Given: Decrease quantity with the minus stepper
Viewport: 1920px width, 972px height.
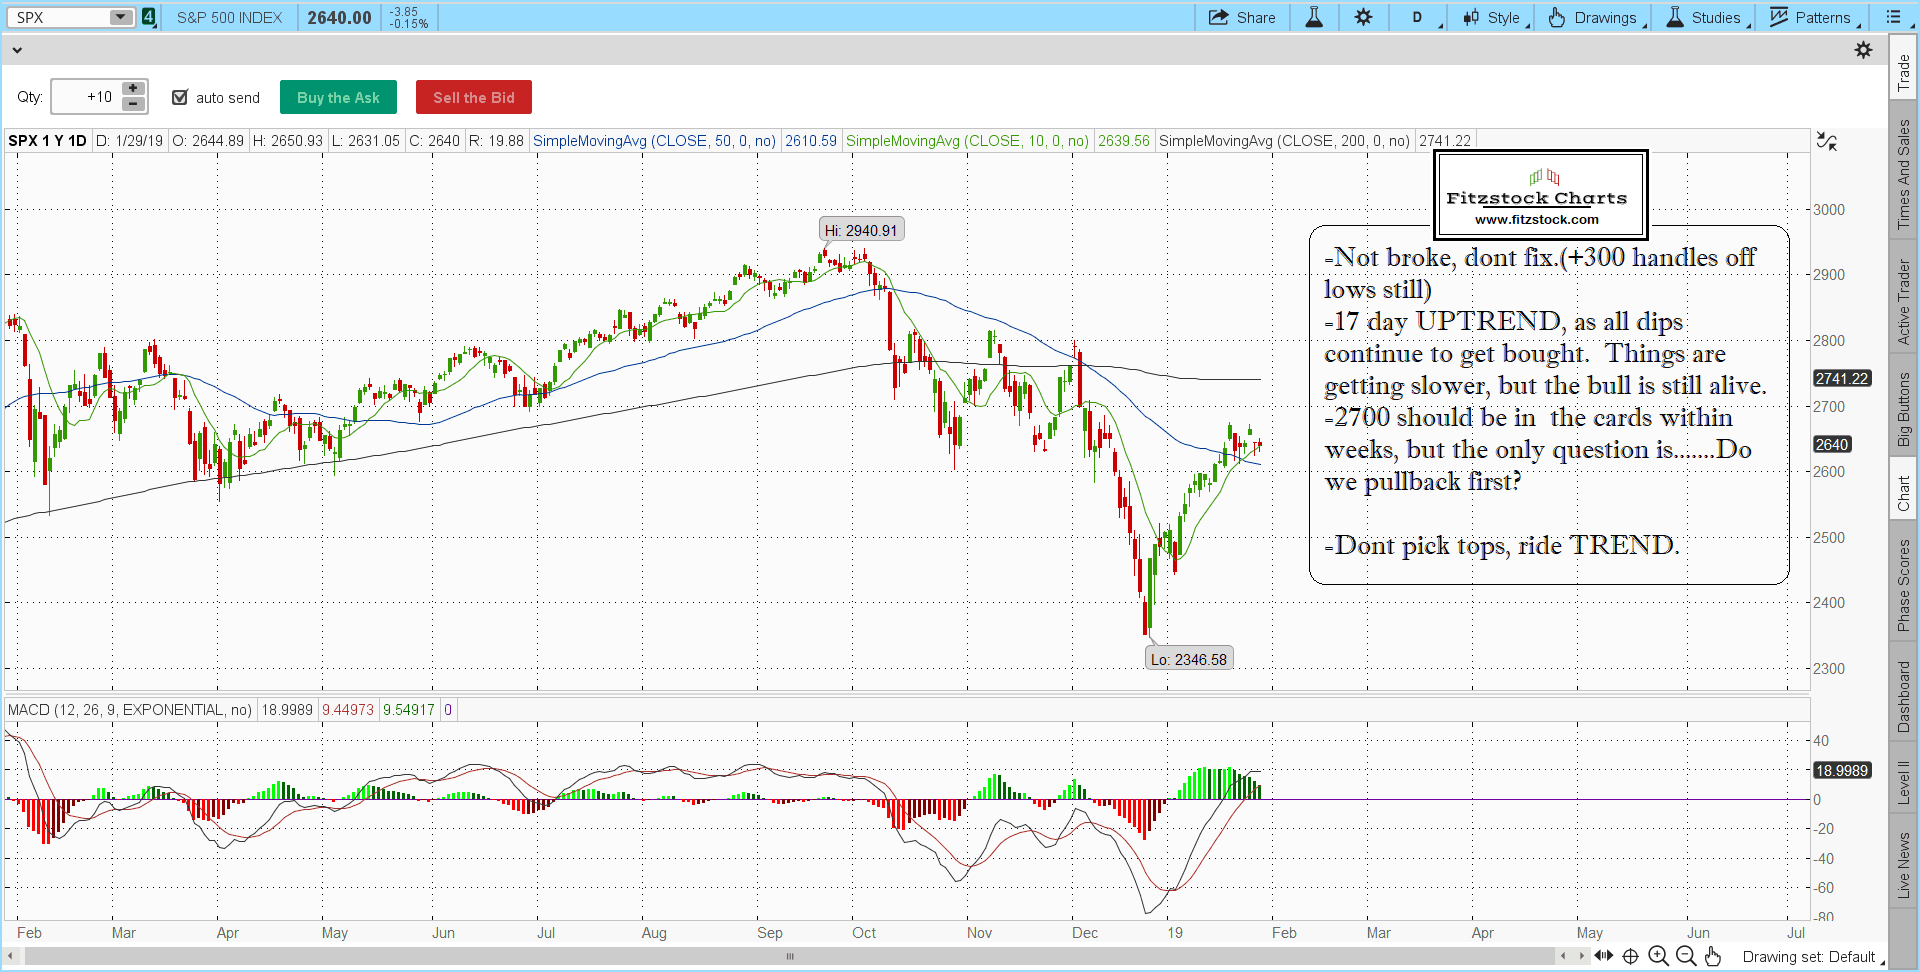Looking at the screenshot, I should 133,104.
